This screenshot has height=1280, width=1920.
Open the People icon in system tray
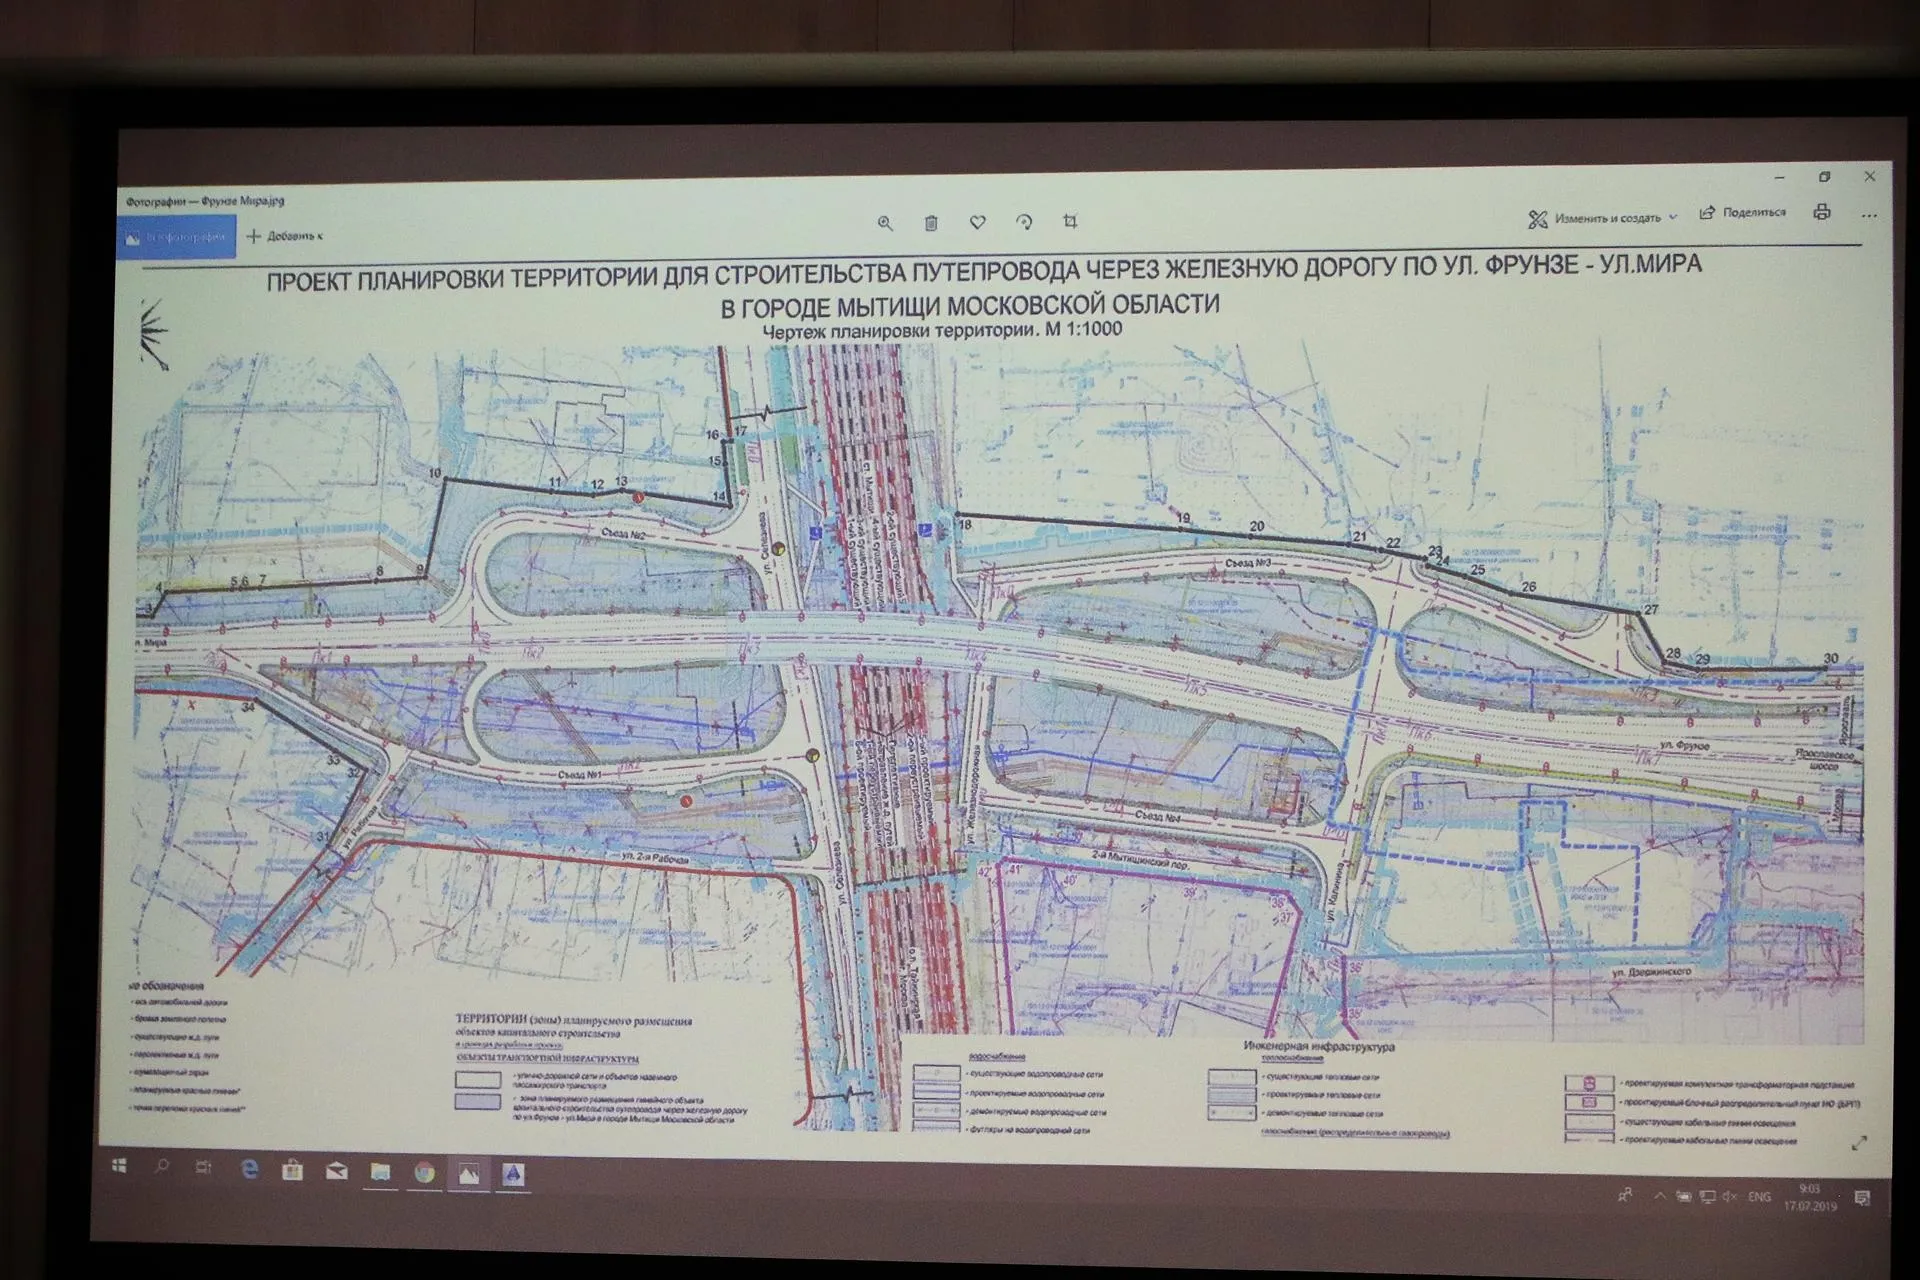[x=1625, y=1194]
